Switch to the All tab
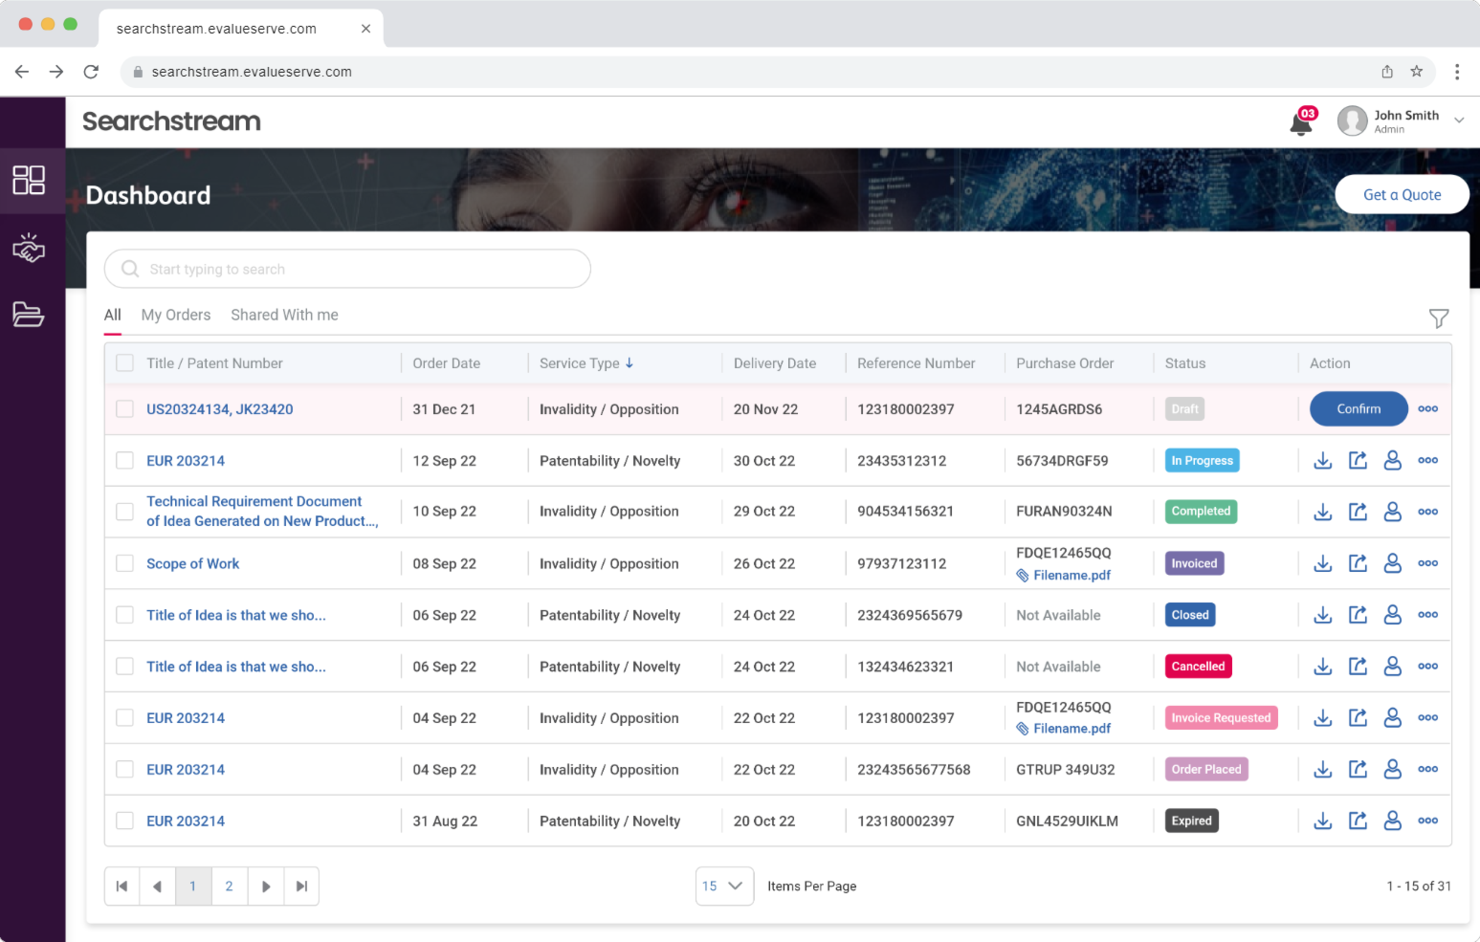The image size is (1480, 942). (112, 315)
